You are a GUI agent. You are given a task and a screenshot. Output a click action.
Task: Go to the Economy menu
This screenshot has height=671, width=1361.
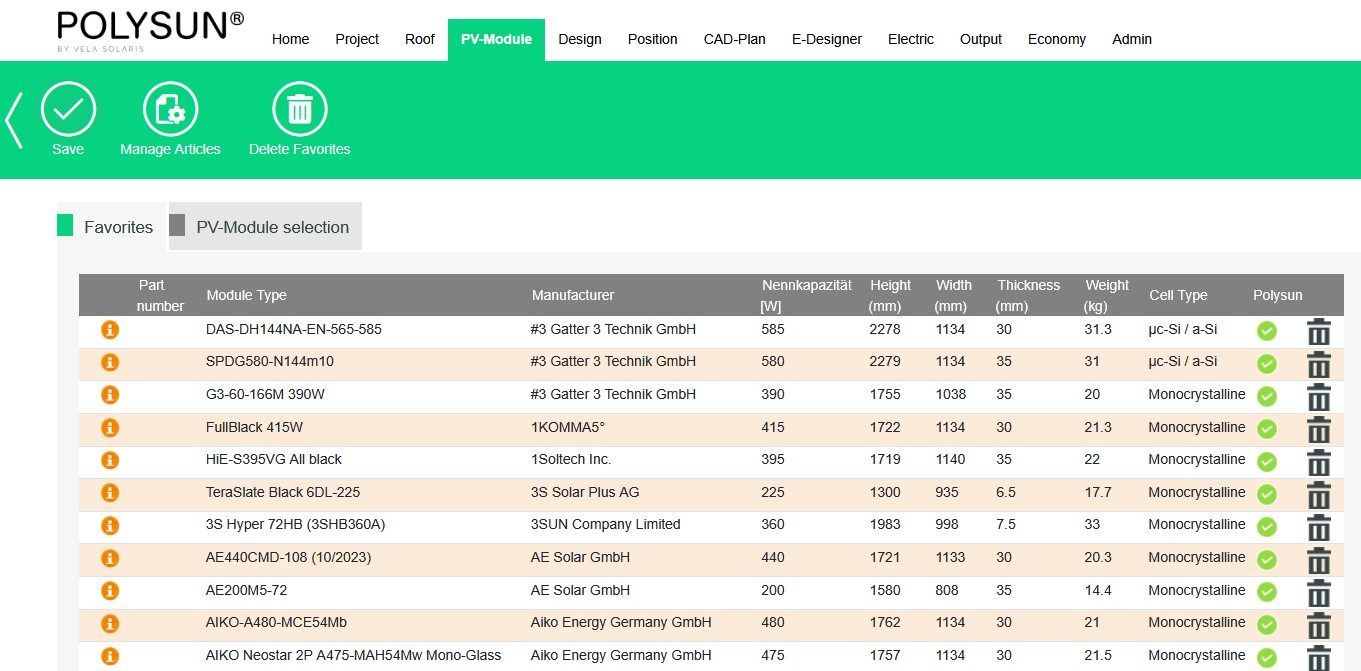1056,39
